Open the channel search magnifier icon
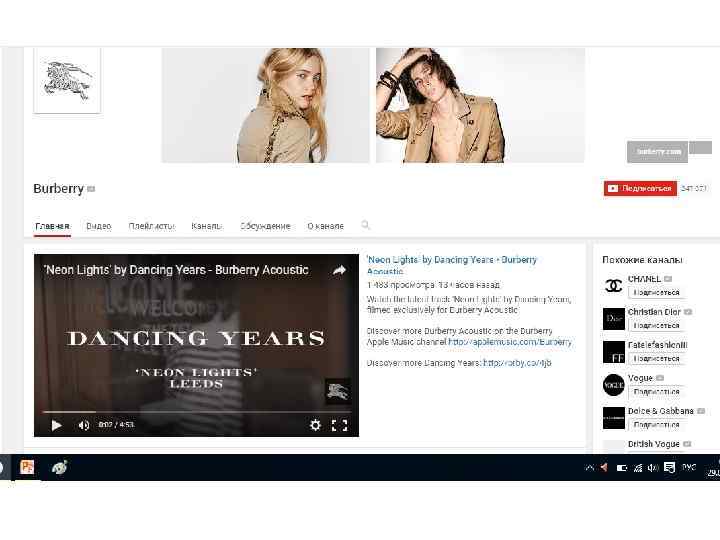The image size is (720, 540). pyautogui.click(x=366, y=225)
